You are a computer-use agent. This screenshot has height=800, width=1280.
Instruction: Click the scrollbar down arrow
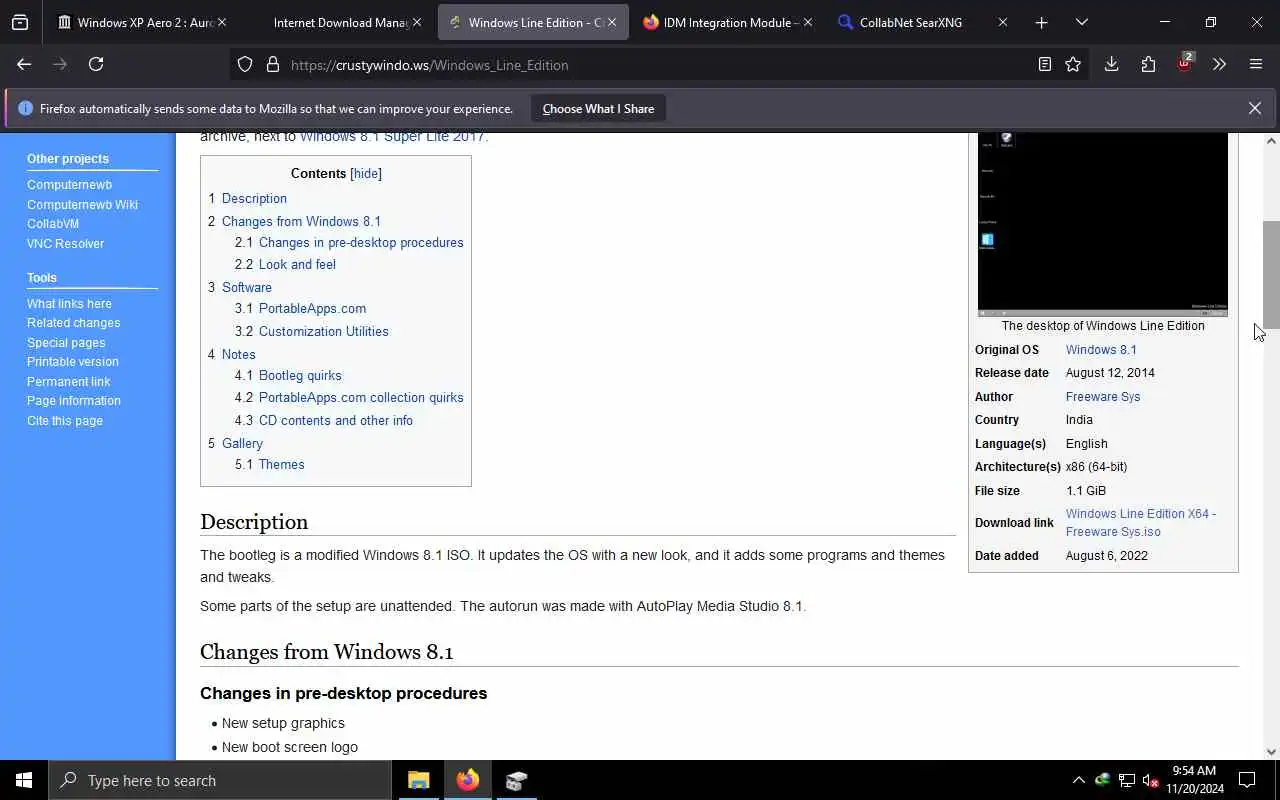click(x=1271, y=752)
